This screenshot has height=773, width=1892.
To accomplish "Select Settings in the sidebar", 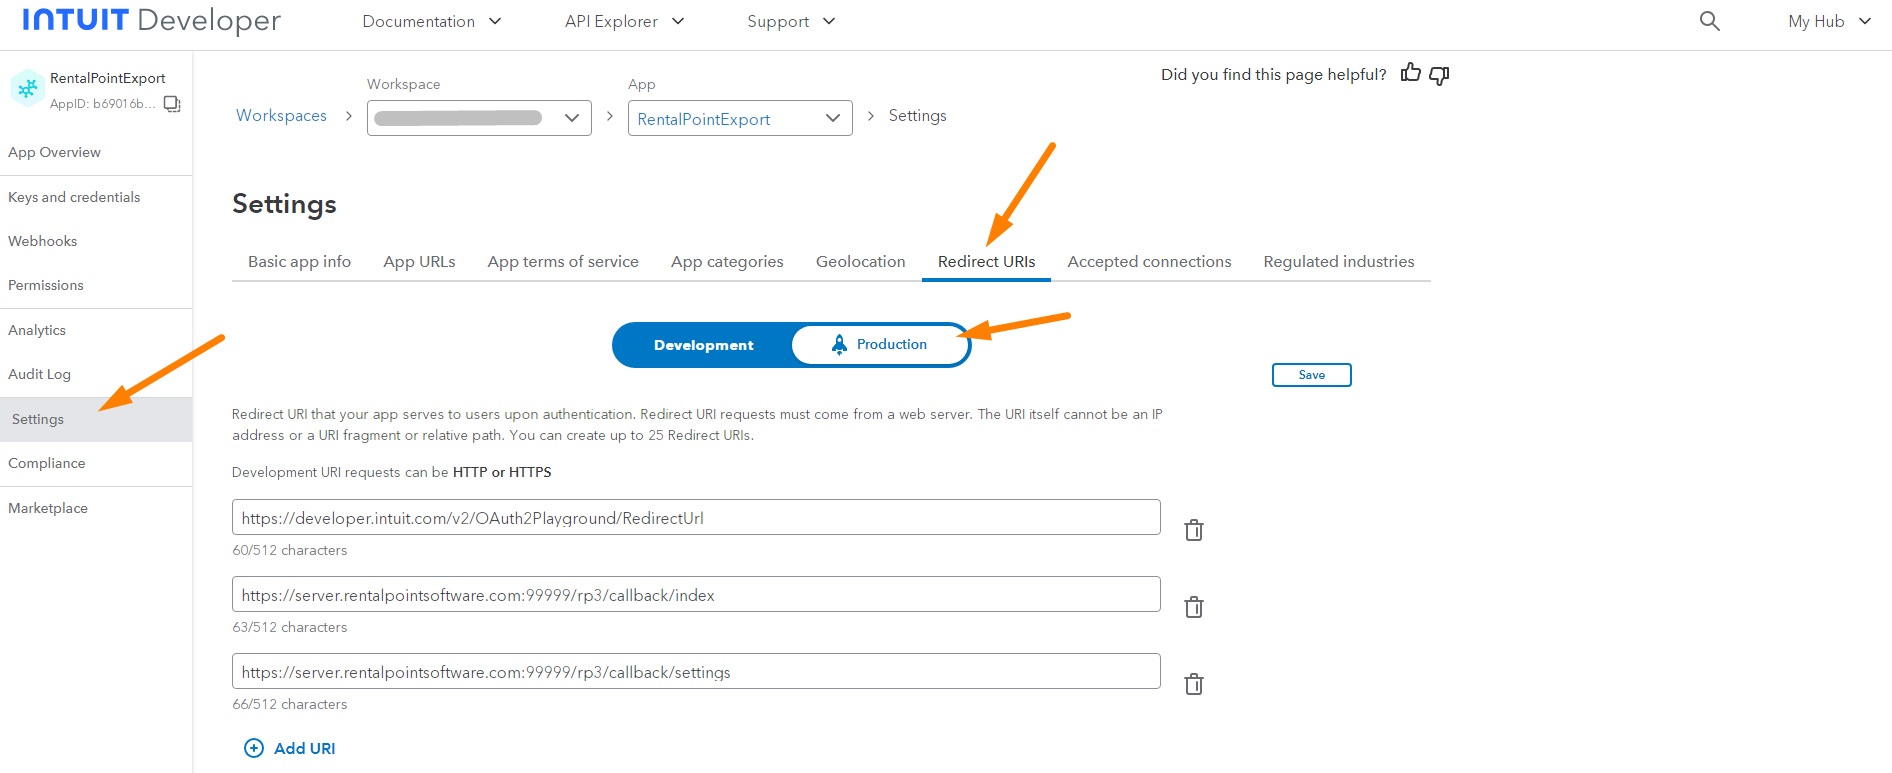I will pyautogui.click(x=96, y=419).
